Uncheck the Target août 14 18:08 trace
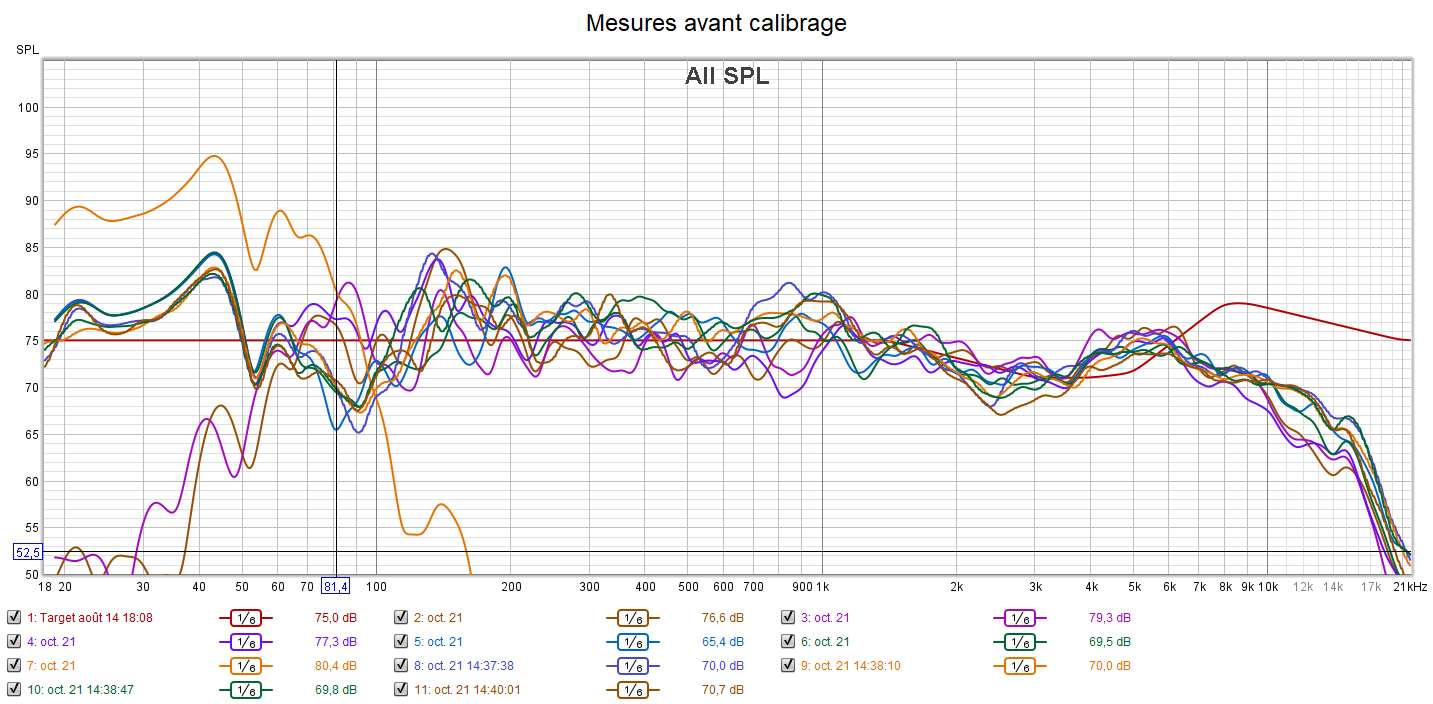The width and height of the screenshot is (1433, 704). point(13,618)
